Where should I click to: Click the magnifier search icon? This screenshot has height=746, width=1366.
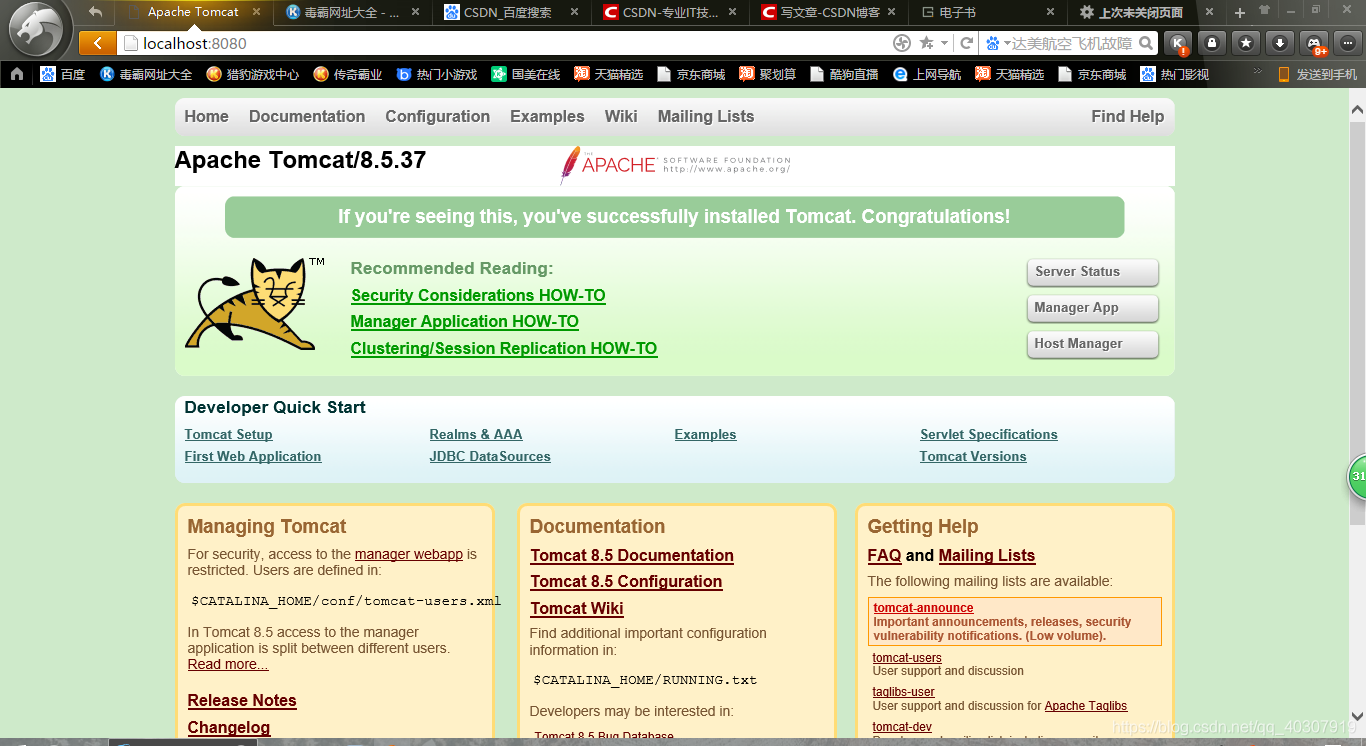1146,43
